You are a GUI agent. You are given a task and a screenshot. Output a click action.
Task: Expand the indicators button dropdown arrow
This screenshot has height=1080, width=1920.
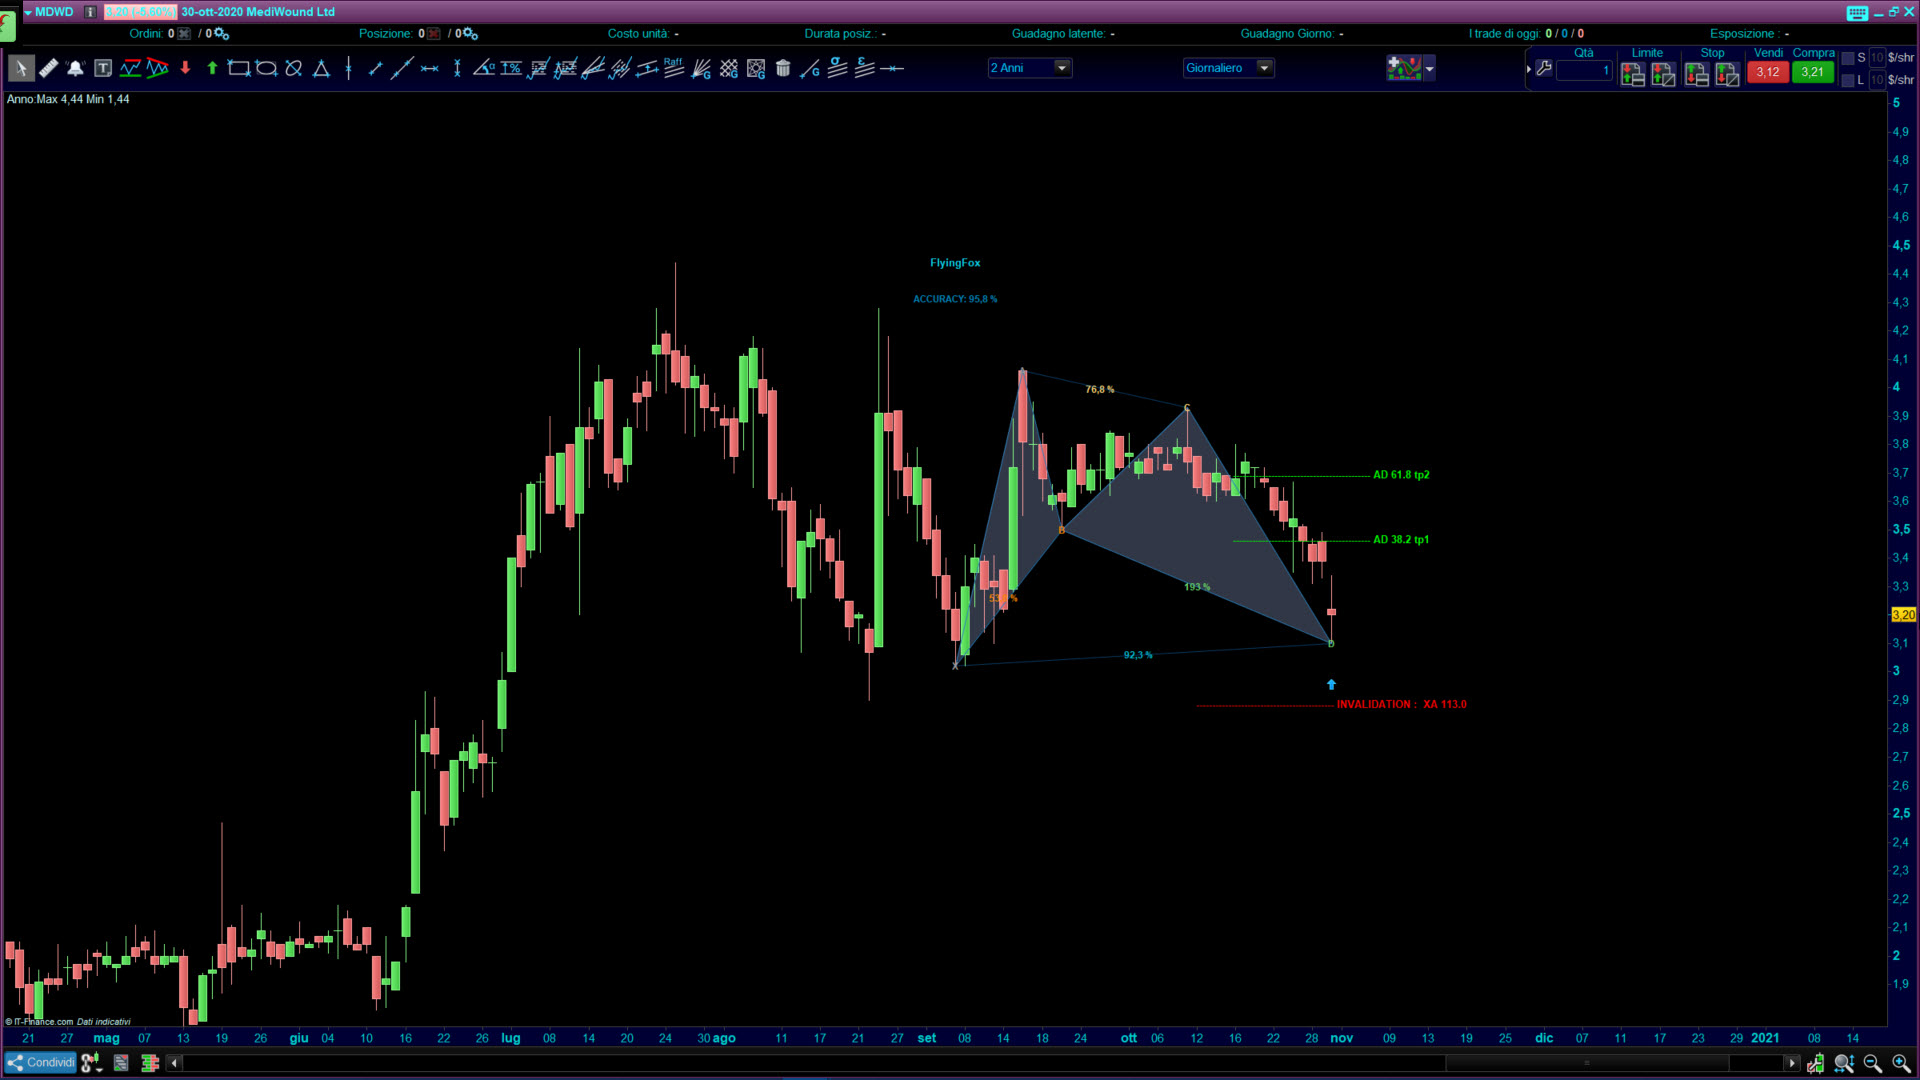click(x=1430, y=68)
